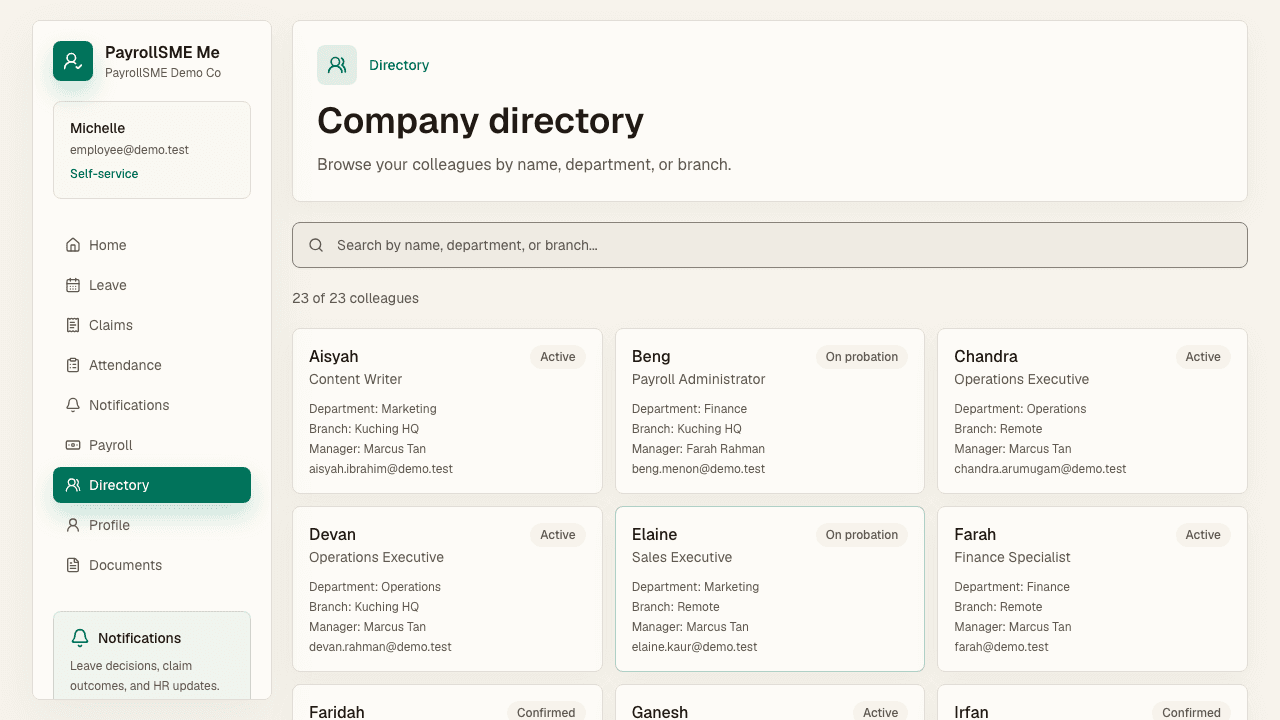Image resolution: width=1280 pixels, height=720 pixels.
Task: Click the Payroll banknote icon
Action: click(x=73, y=445)
